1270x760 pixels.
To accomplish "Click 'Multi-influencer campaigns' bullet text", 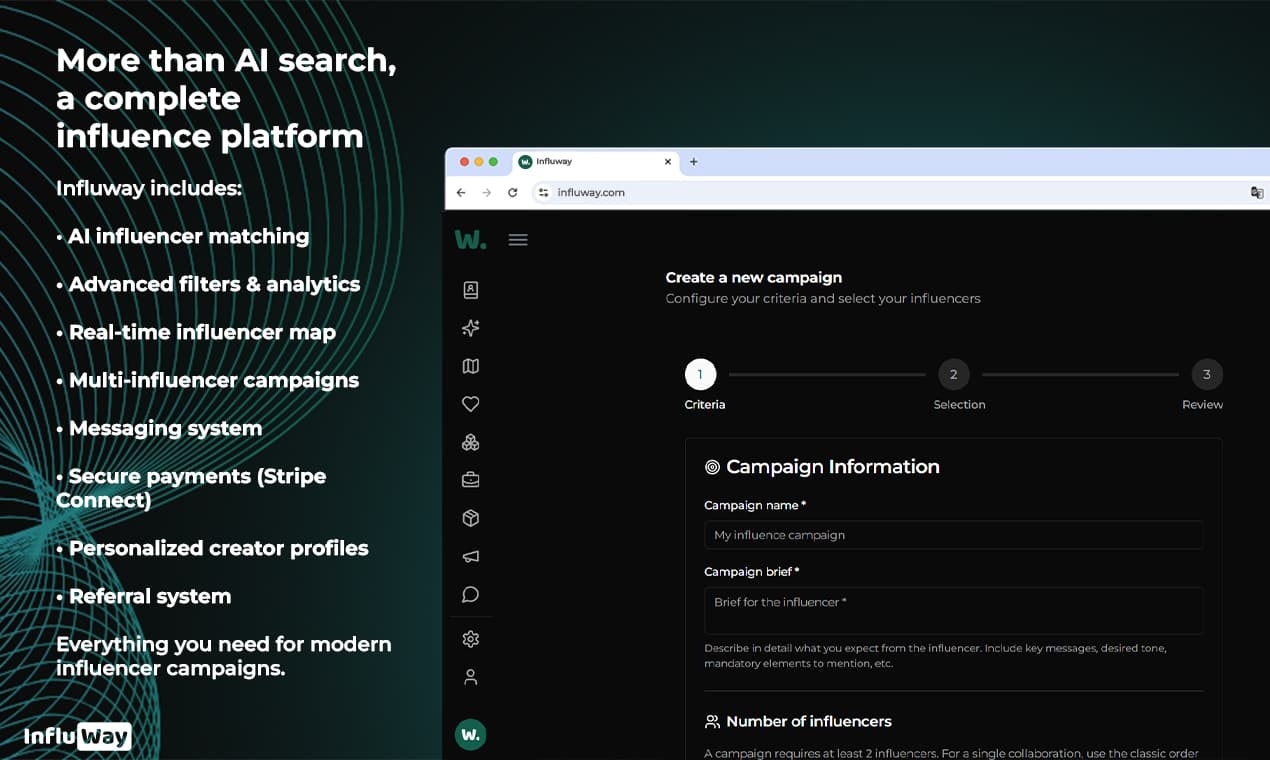I will click(x=213, y=381).
